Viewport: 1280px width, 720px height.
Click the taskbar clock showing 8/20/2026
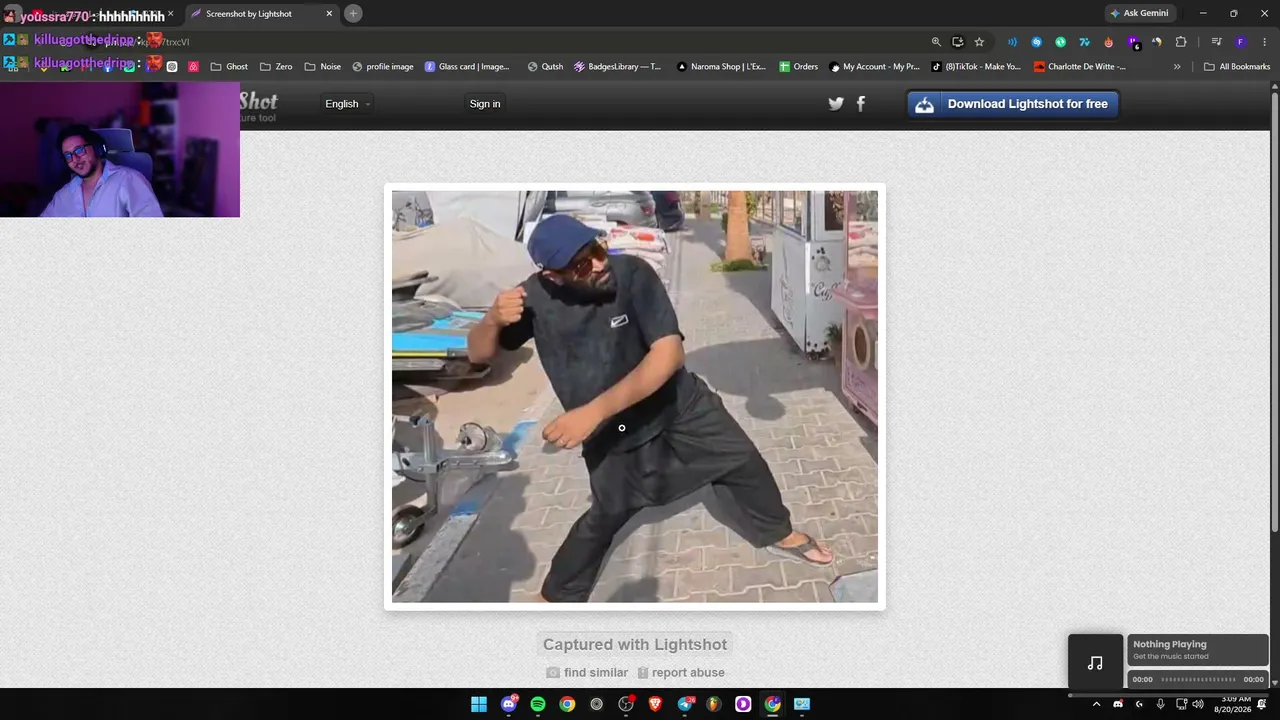tap(1232, 704)
